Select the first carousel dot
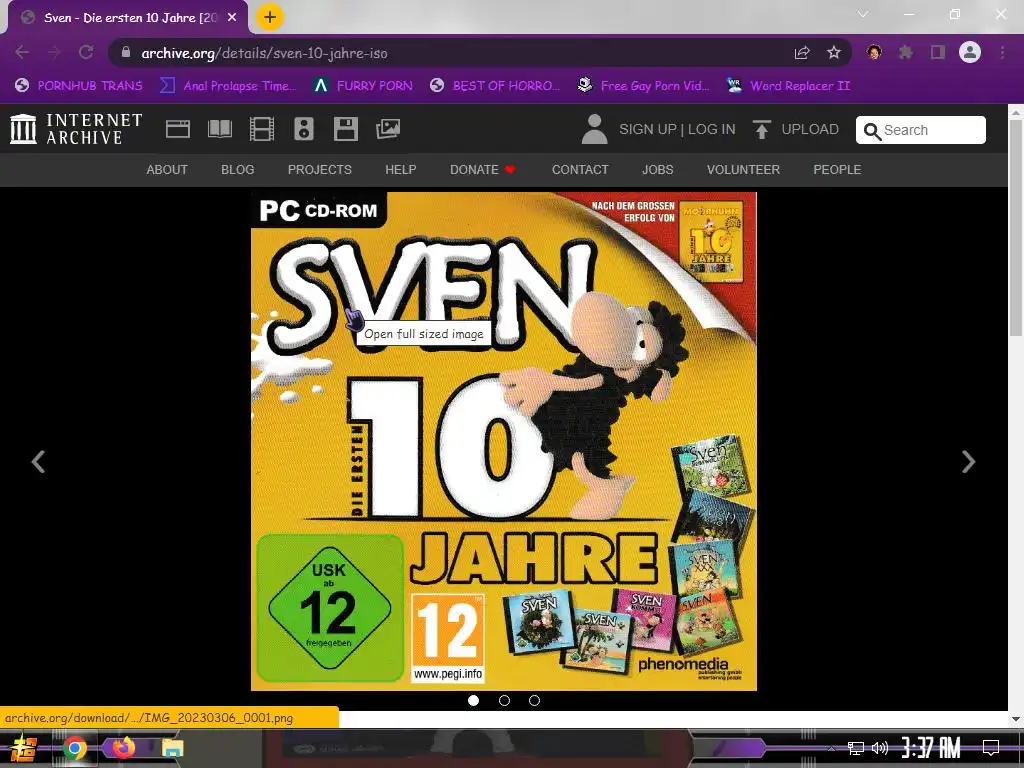 click(x=473, y=700)
